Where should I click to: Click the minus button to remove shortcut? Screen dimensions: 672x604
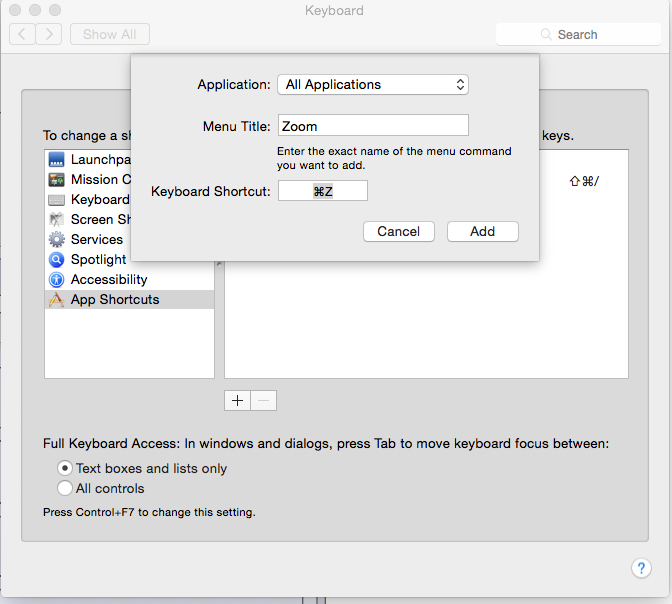(264, 400)
